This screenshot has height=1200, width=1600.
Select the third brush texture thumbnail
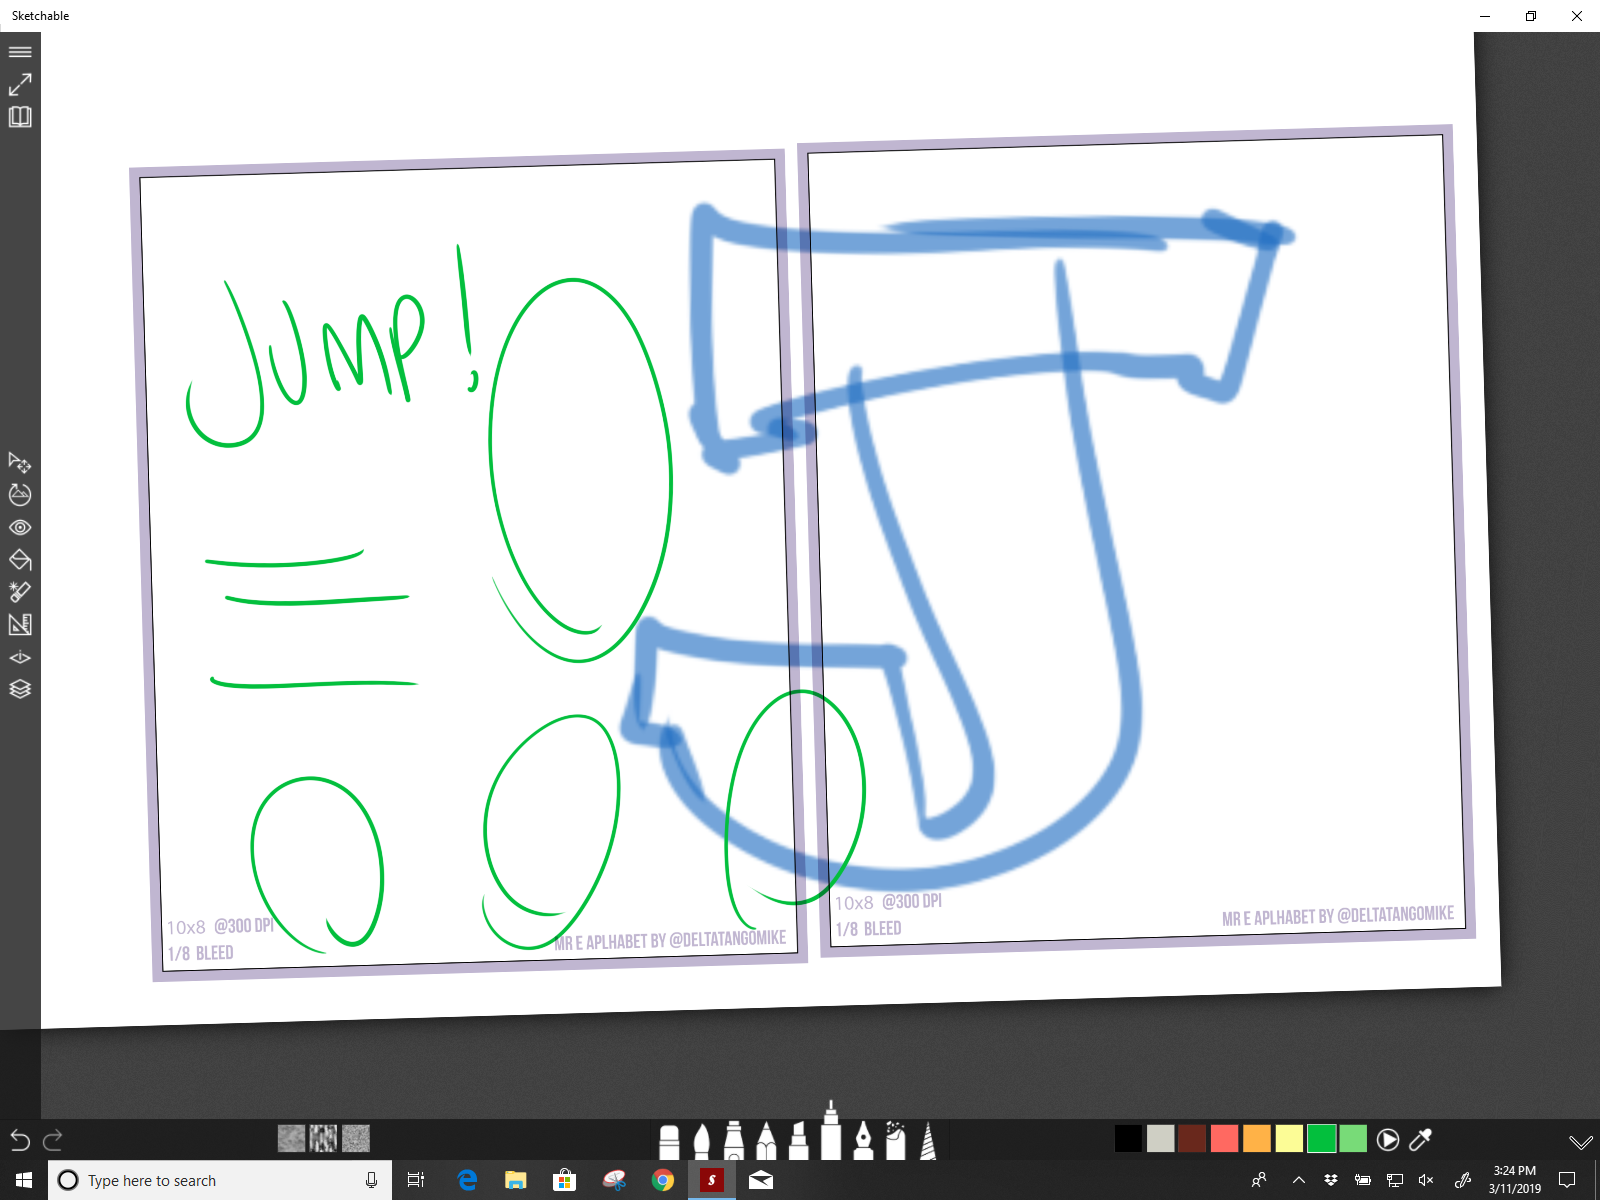(356, 1138)
